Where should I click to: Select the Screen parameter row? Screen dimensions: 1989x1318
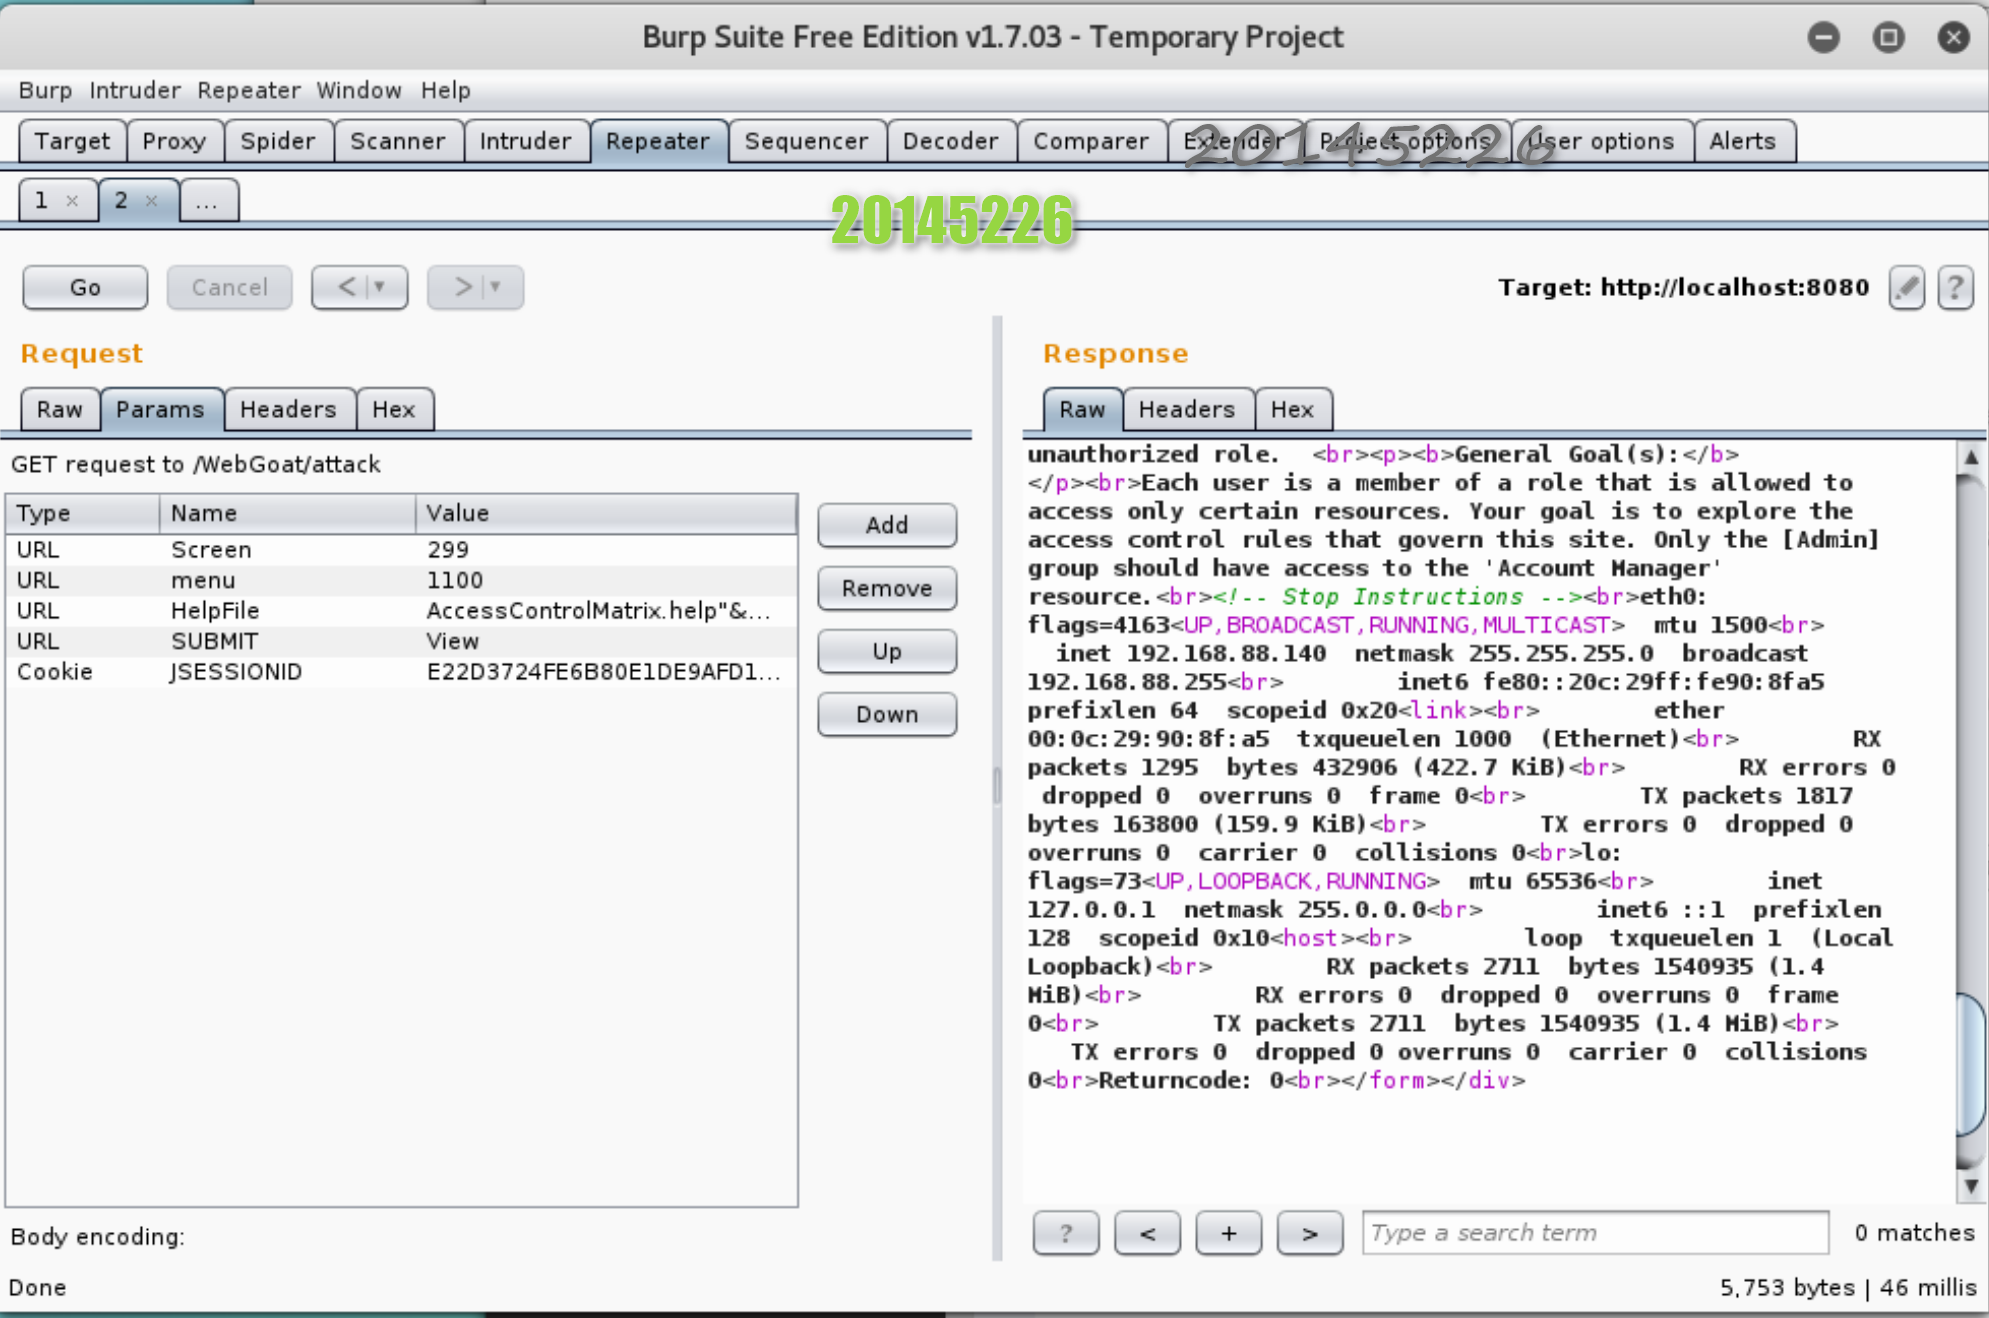click(x=402, y=550)
